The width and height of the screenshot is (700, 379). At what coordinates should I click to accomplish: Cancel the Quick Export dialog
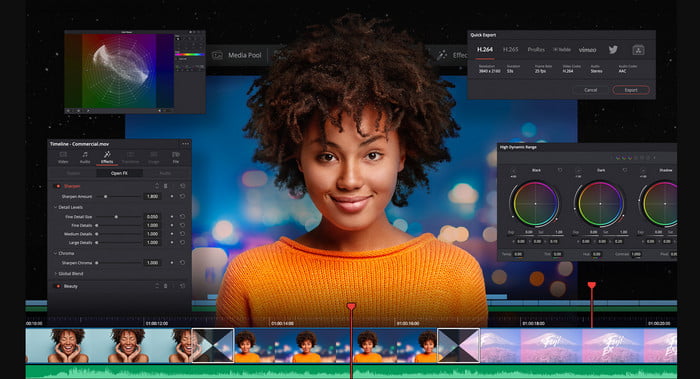click(591, 90)
